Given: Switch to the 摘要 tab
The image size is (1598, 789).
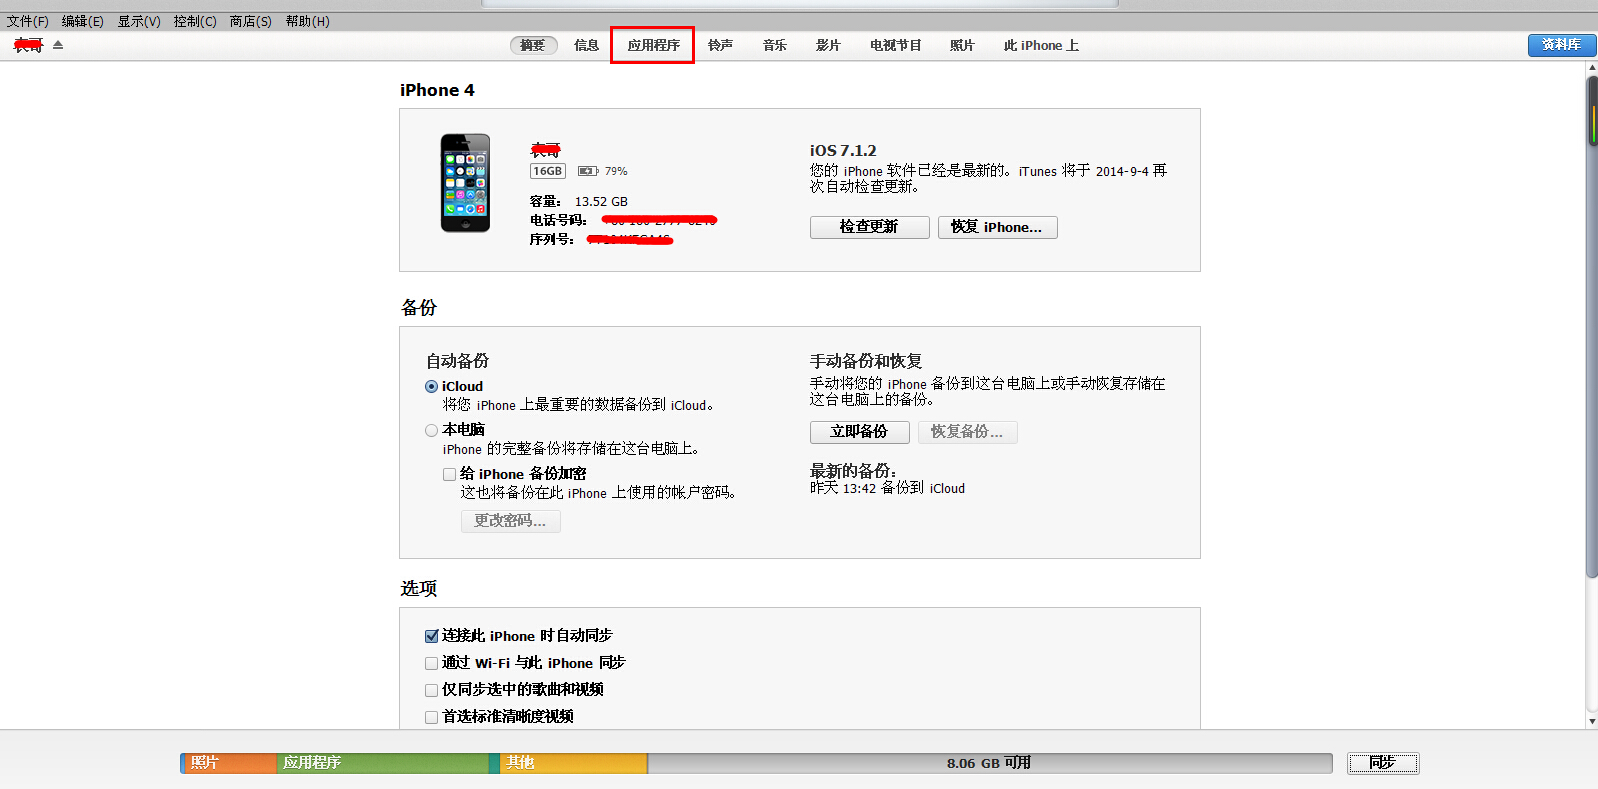Looking at the screenshot, I should pos(533,45).
